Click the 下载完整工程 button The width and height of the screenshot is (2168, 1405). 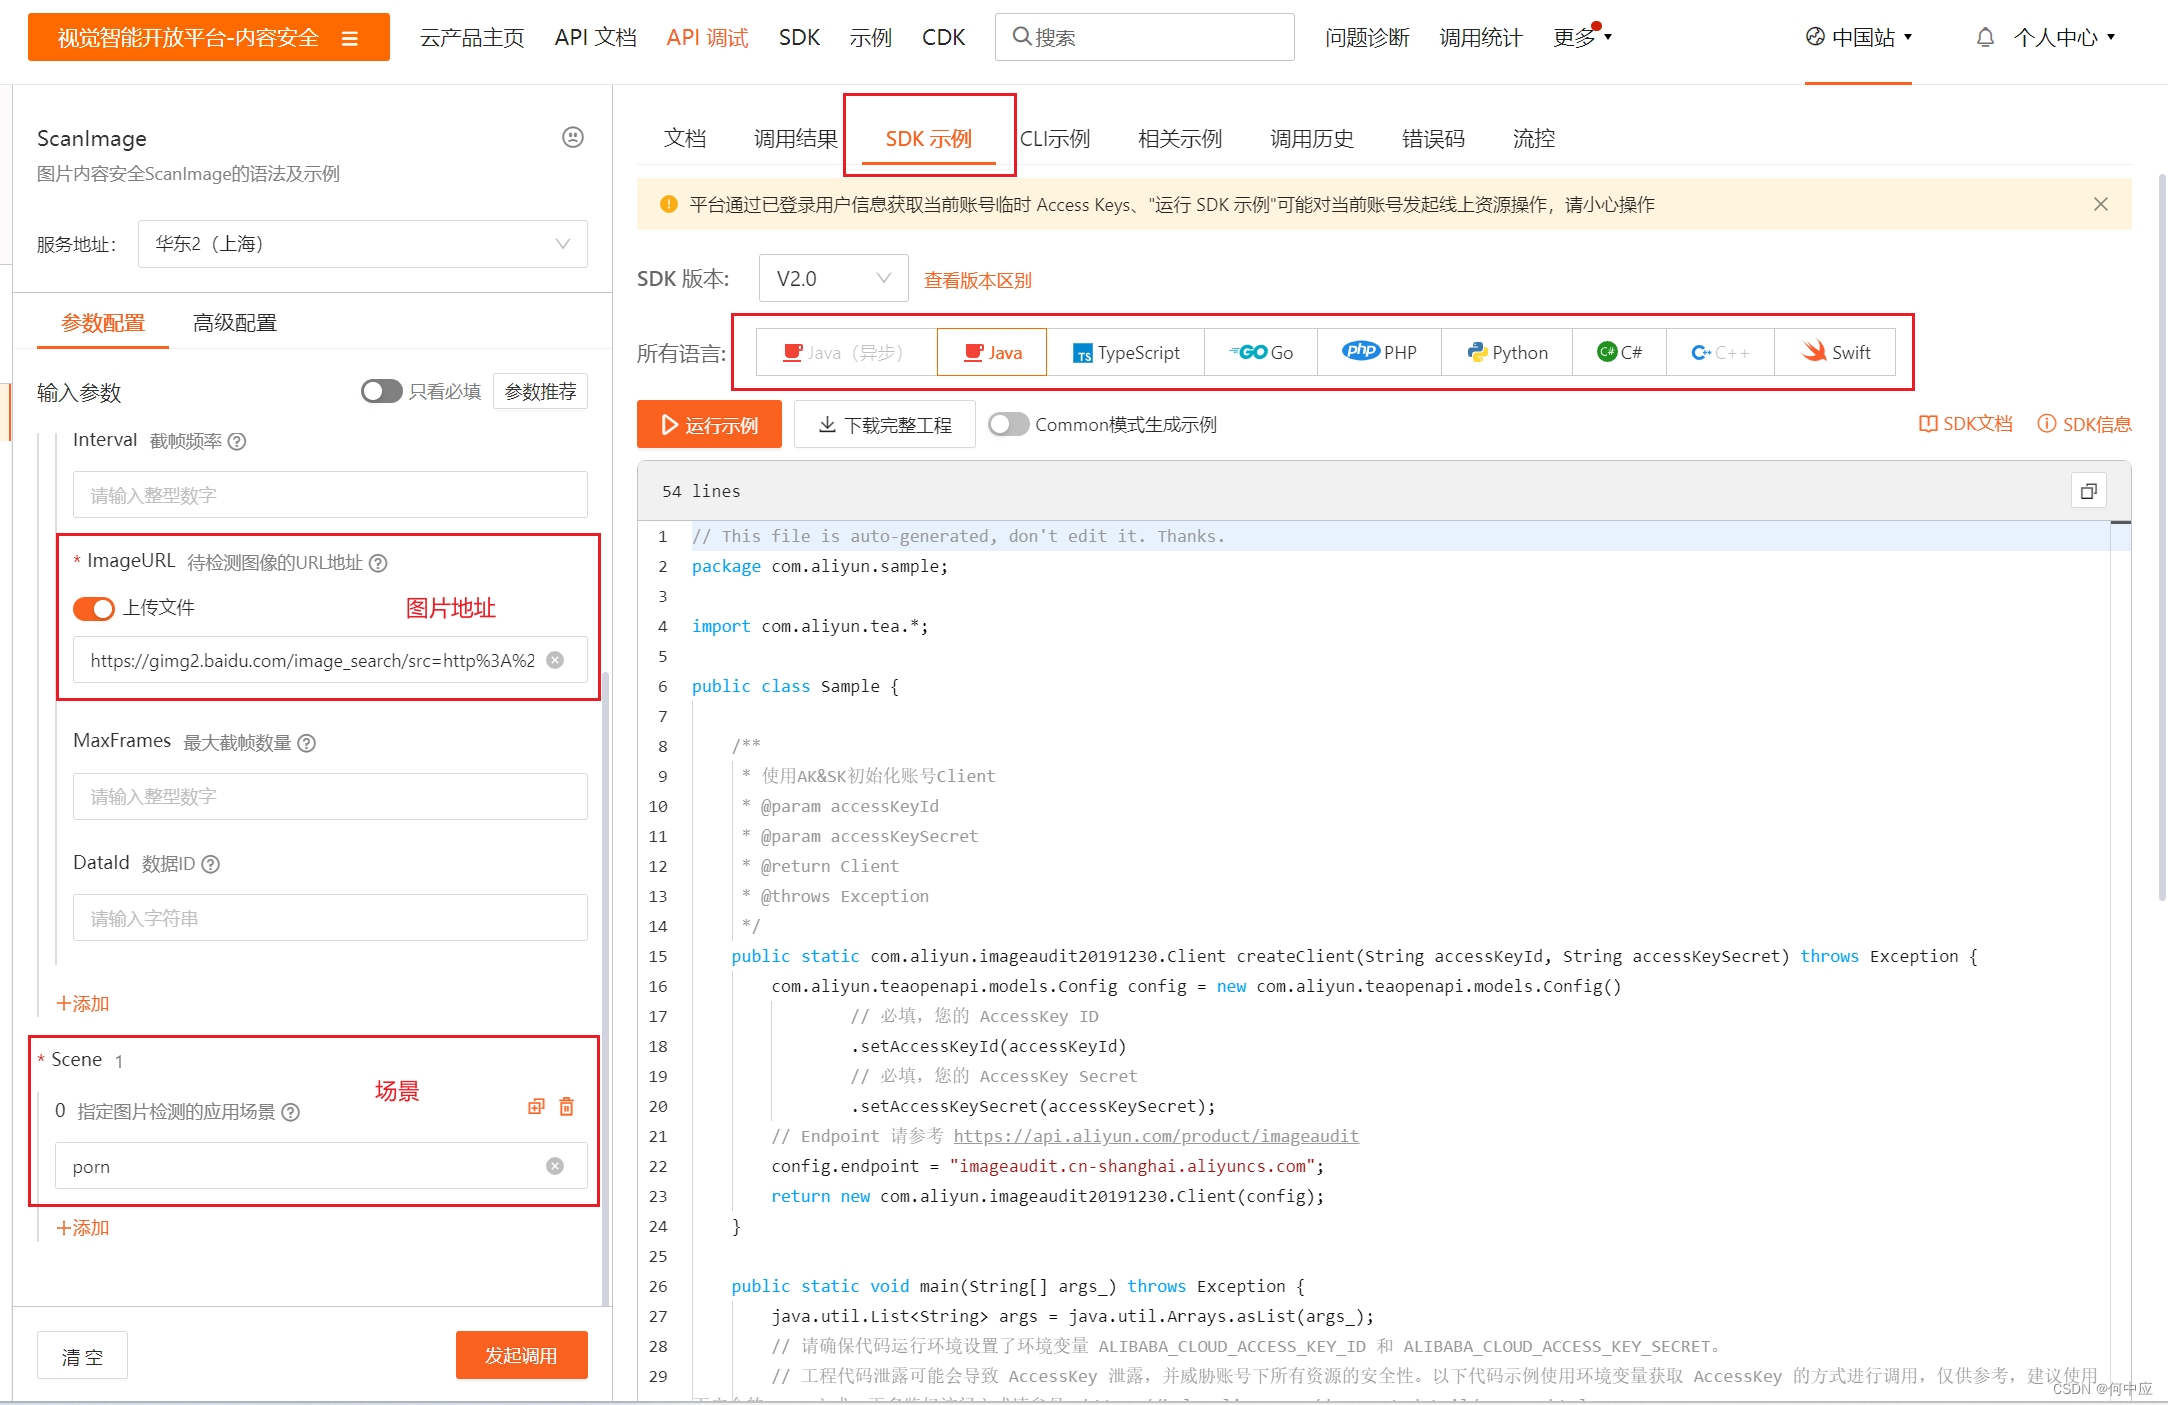(884, 424)
